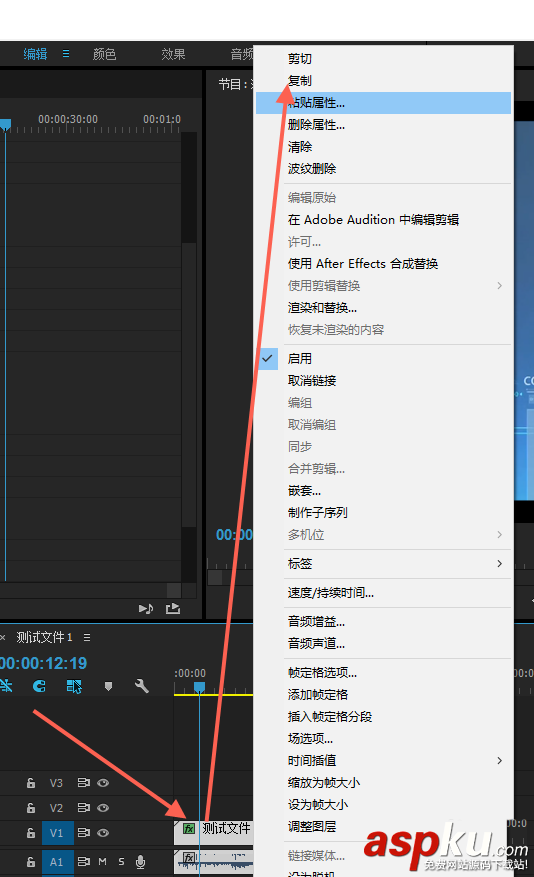Screen dimensions: 534x877
Task: Choose 缩放为帧大小 menu item
Action: point(384,782)
